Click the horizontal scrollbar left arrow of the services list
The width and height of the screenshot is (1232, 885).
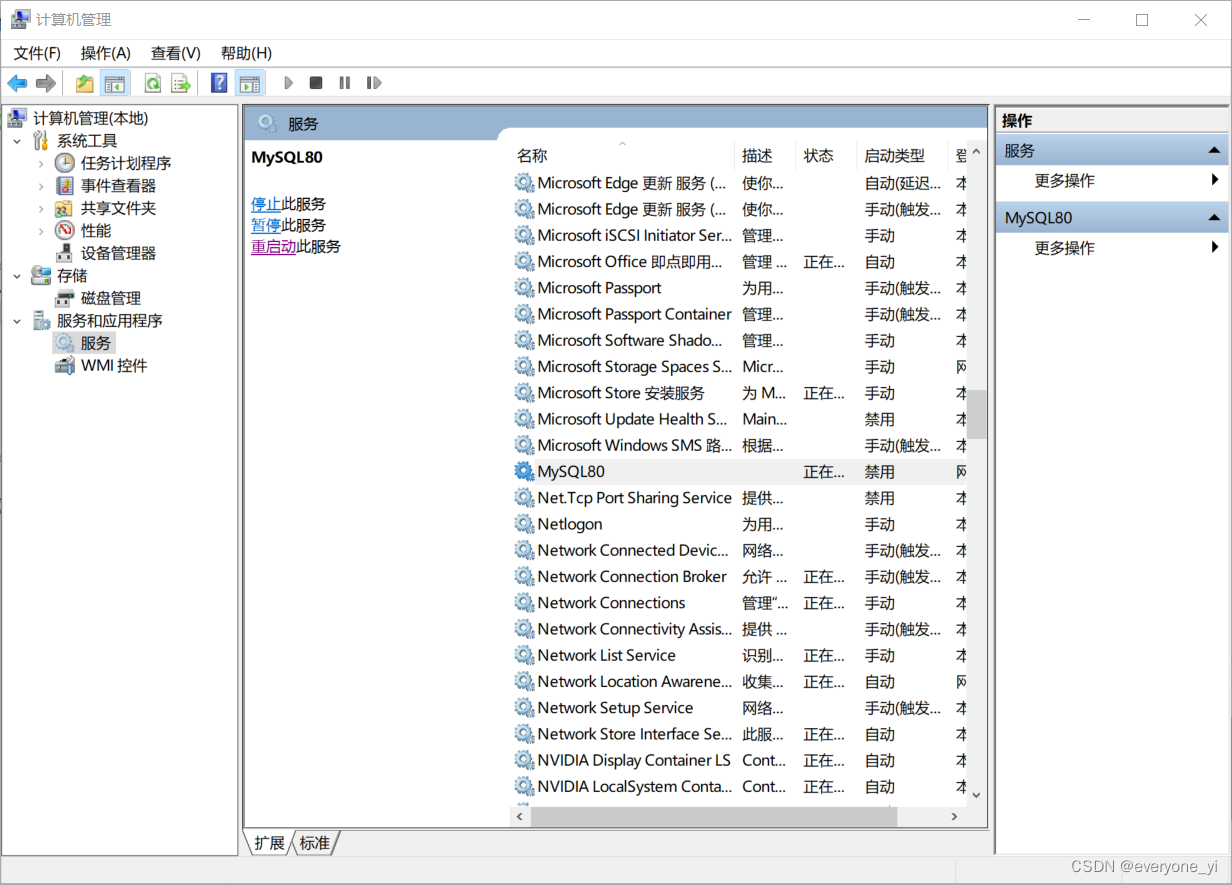click(520, 816)
